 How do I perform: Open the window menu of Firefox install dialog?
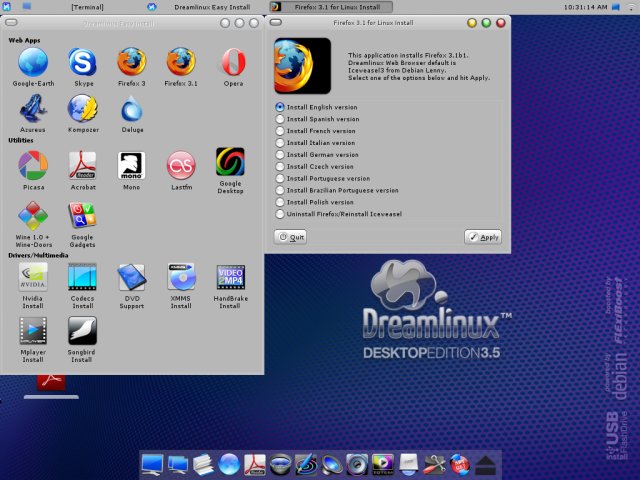click(276, 22)
